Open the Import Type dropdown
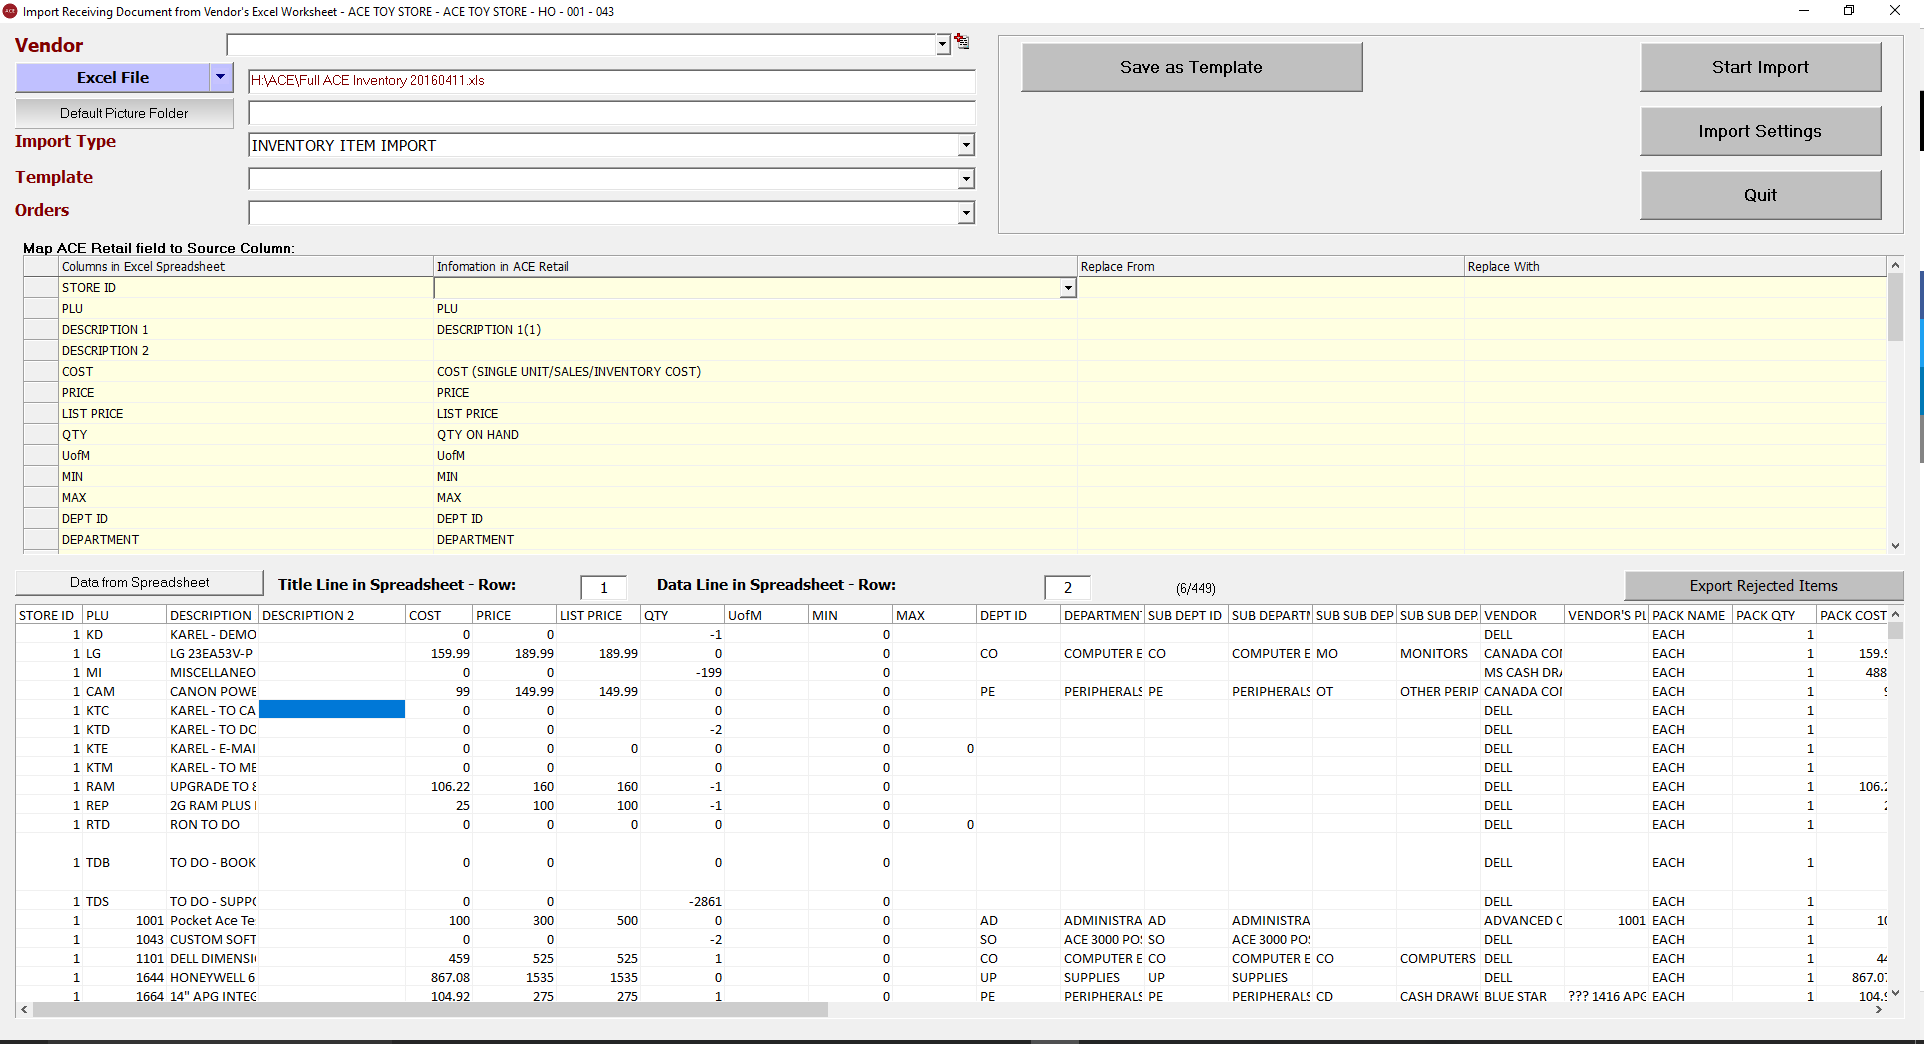 pyautogui.click(x=964, y=145)
